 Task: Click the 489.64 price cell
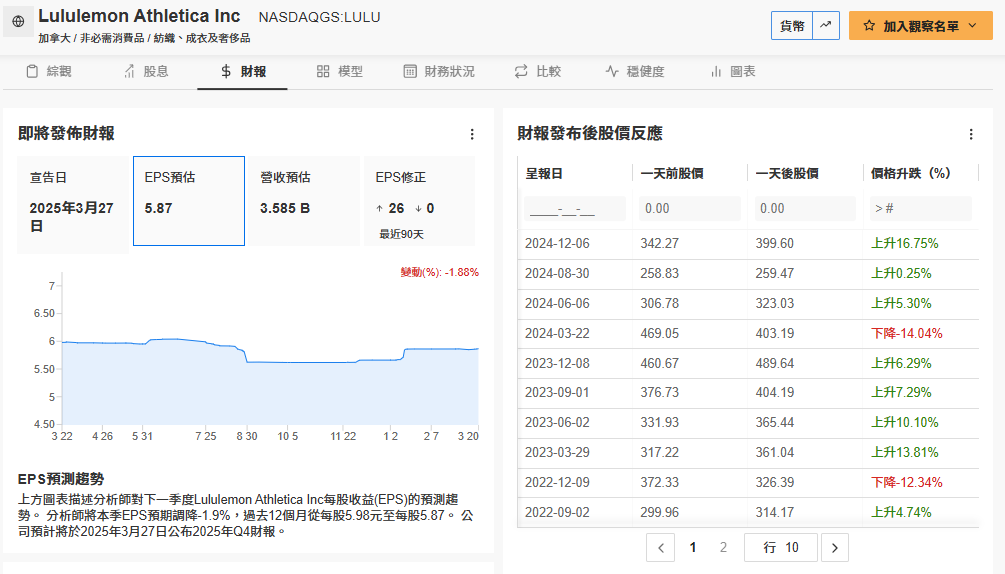tap(774, 363)
